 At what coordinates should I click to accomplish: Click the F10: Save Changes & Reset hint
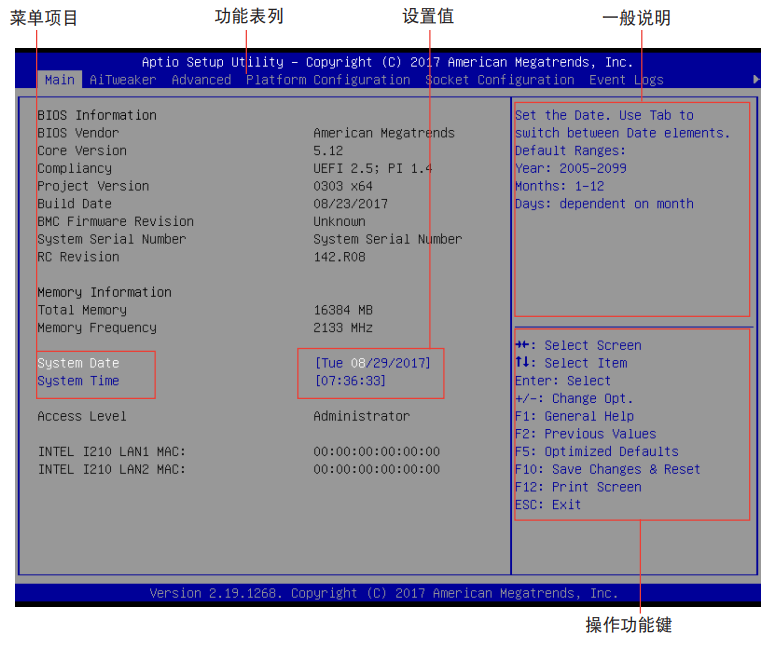coord(608,470)
